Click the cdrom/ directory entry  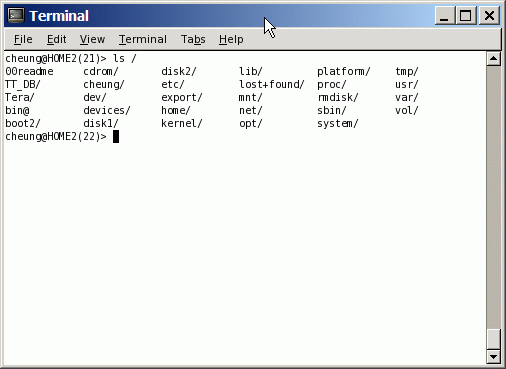[x=101, y=71]
